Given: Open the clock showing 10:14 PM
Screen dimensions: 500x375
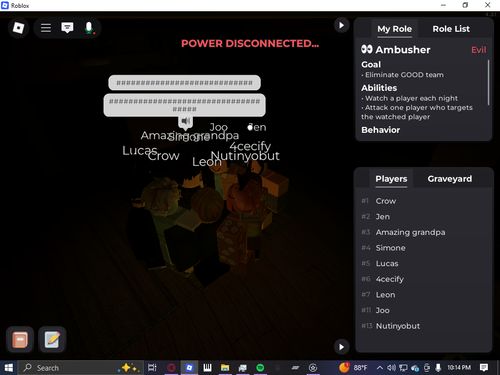Looking at the screenshot, I should 459,368.
